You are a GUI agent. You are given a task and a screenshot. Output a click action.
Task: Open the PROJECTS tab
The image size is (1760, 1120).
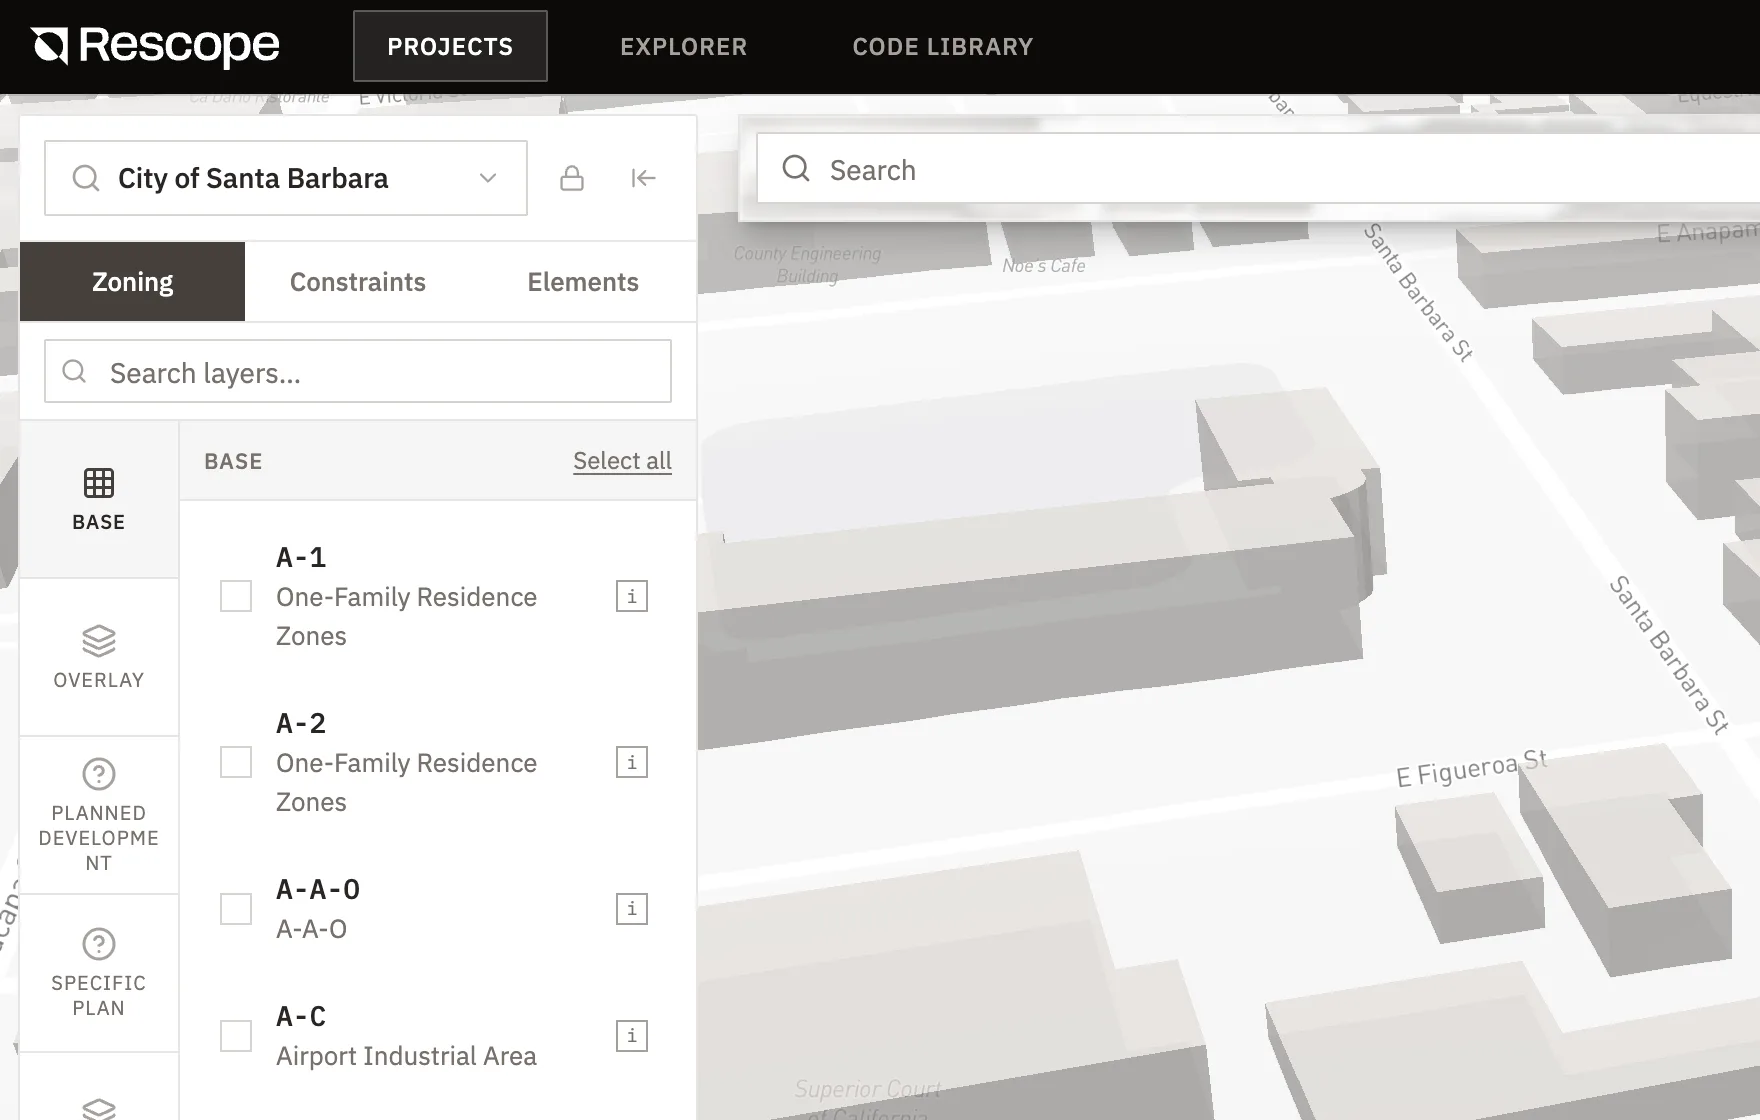(x=450, y=46)
